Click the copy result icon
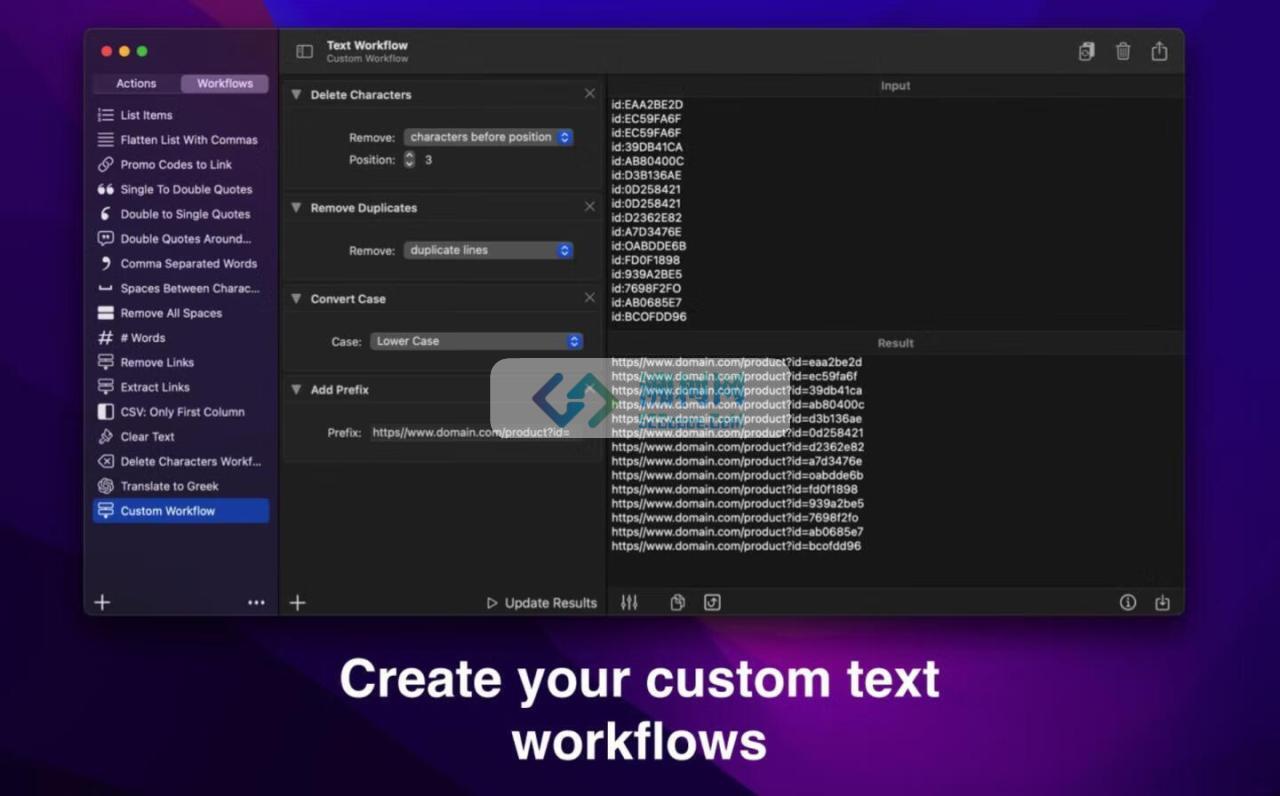This screenshot has height=796, width=1280. [x=677, y=603]
